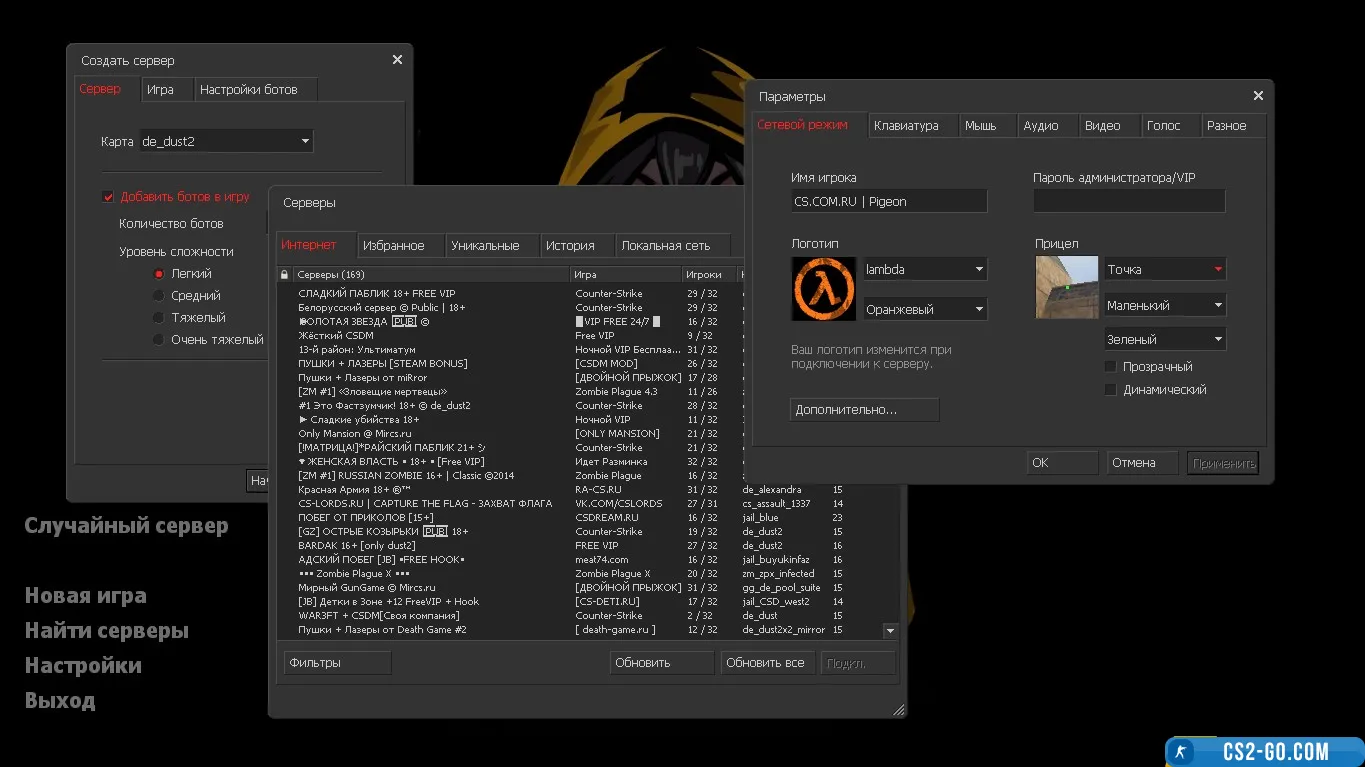Click the CS2-GO.COM logo badge
The height and width of the screenshot is (767, 1365).
tap(1264, 752)
